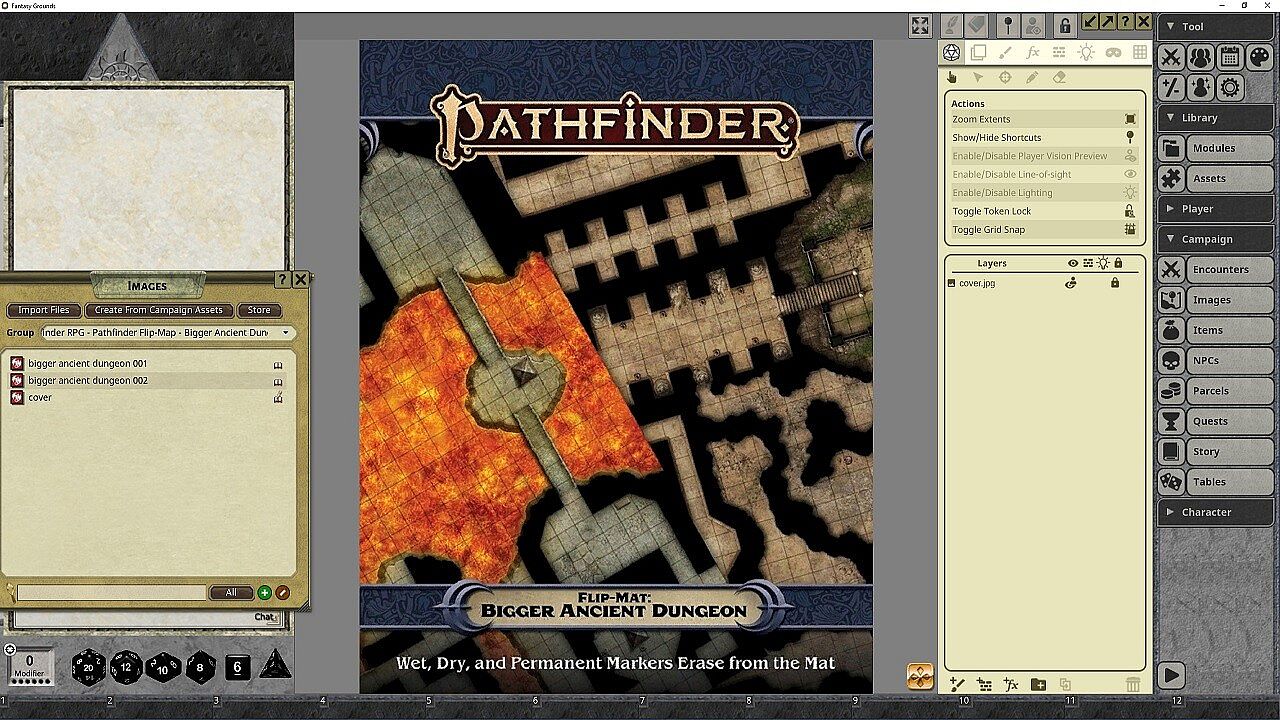
Task: Open the lightbulb lighting tab
Action: 1086,53
